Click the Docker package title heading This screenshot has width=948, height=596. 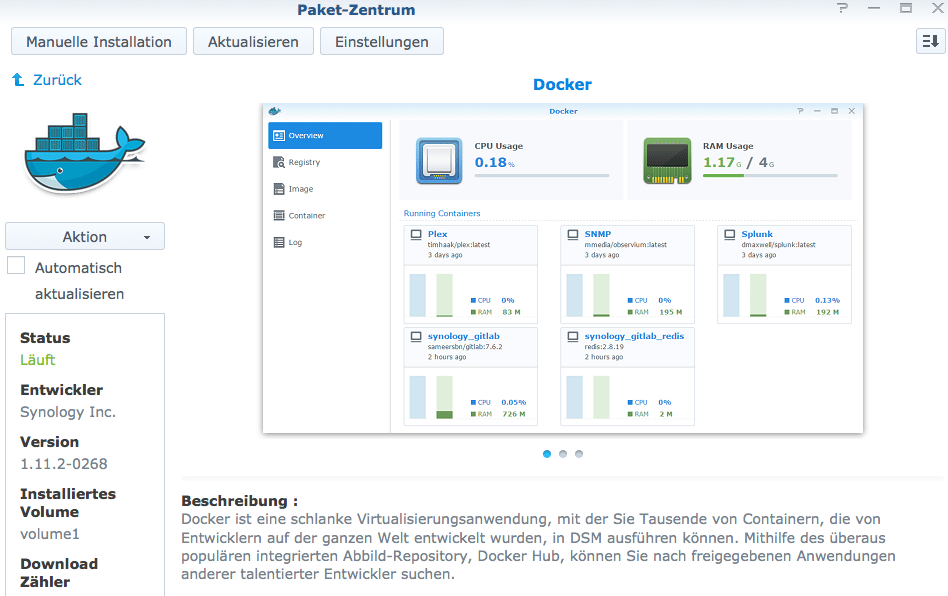[562, 85]
